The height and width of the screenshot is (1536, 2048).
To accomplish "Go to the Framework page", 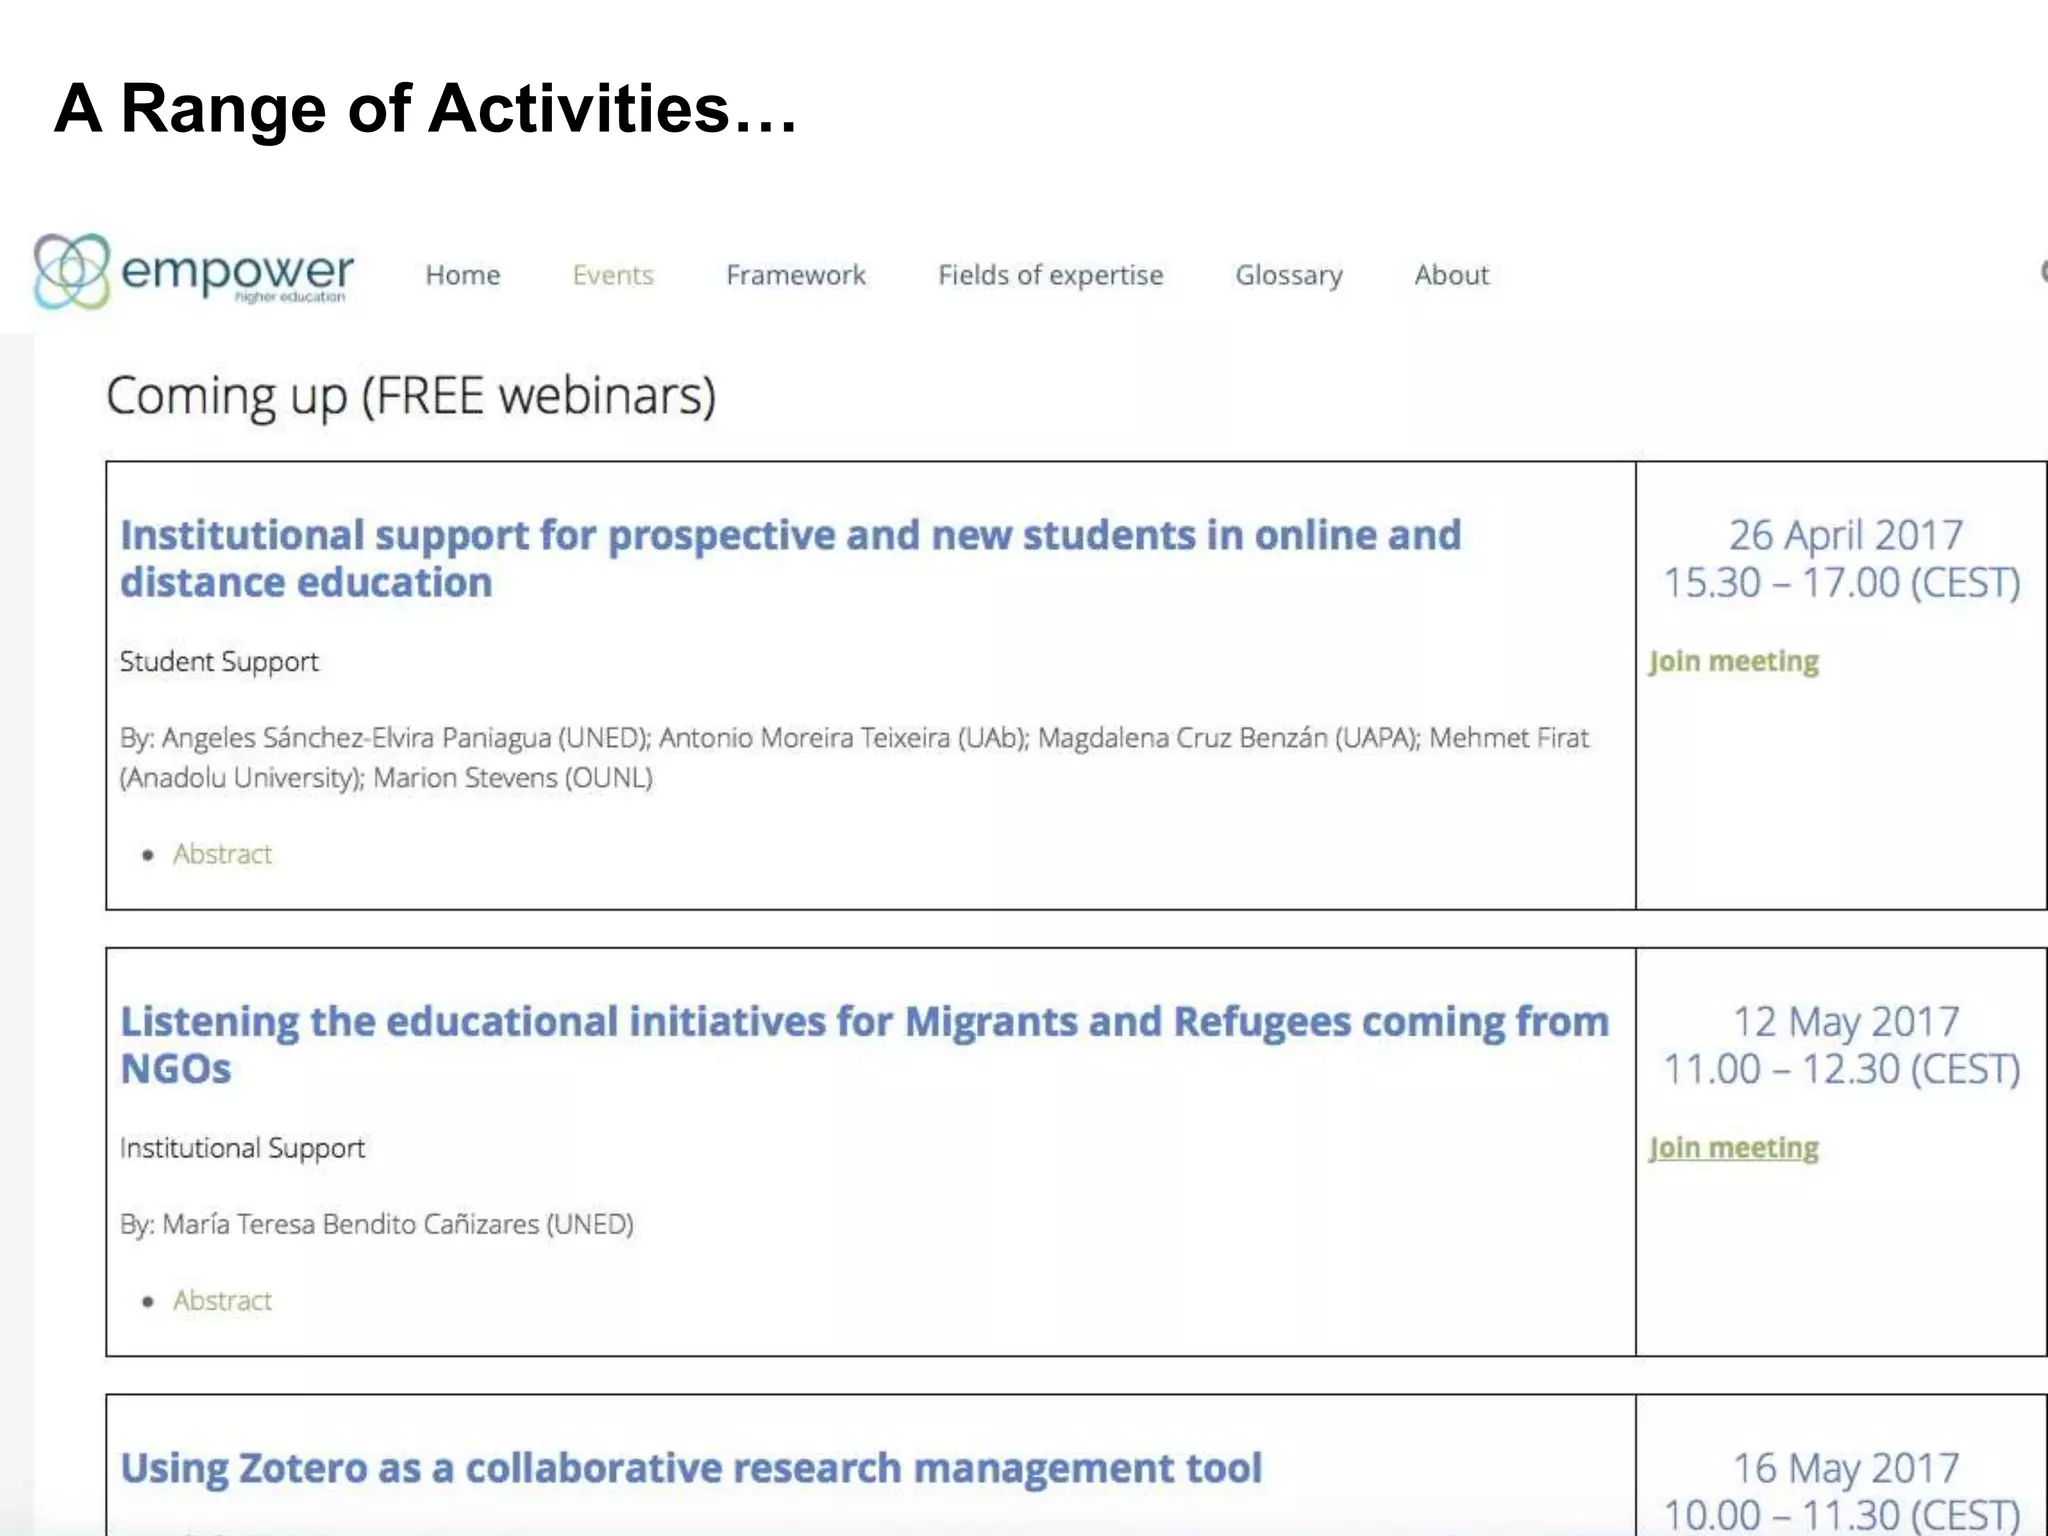I will pyautogui.click(x=796, y=275).
